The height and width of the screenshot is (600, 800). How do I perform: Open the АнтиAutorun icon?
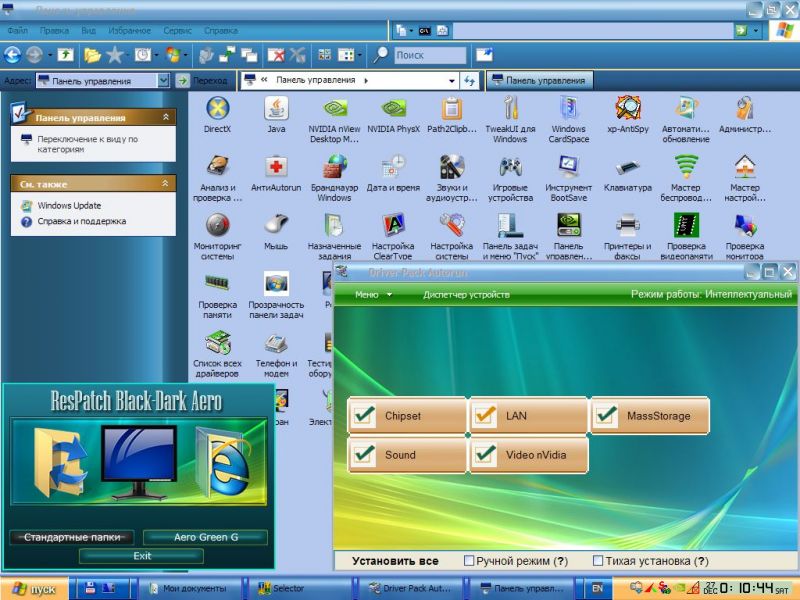[x=276, y=167]
